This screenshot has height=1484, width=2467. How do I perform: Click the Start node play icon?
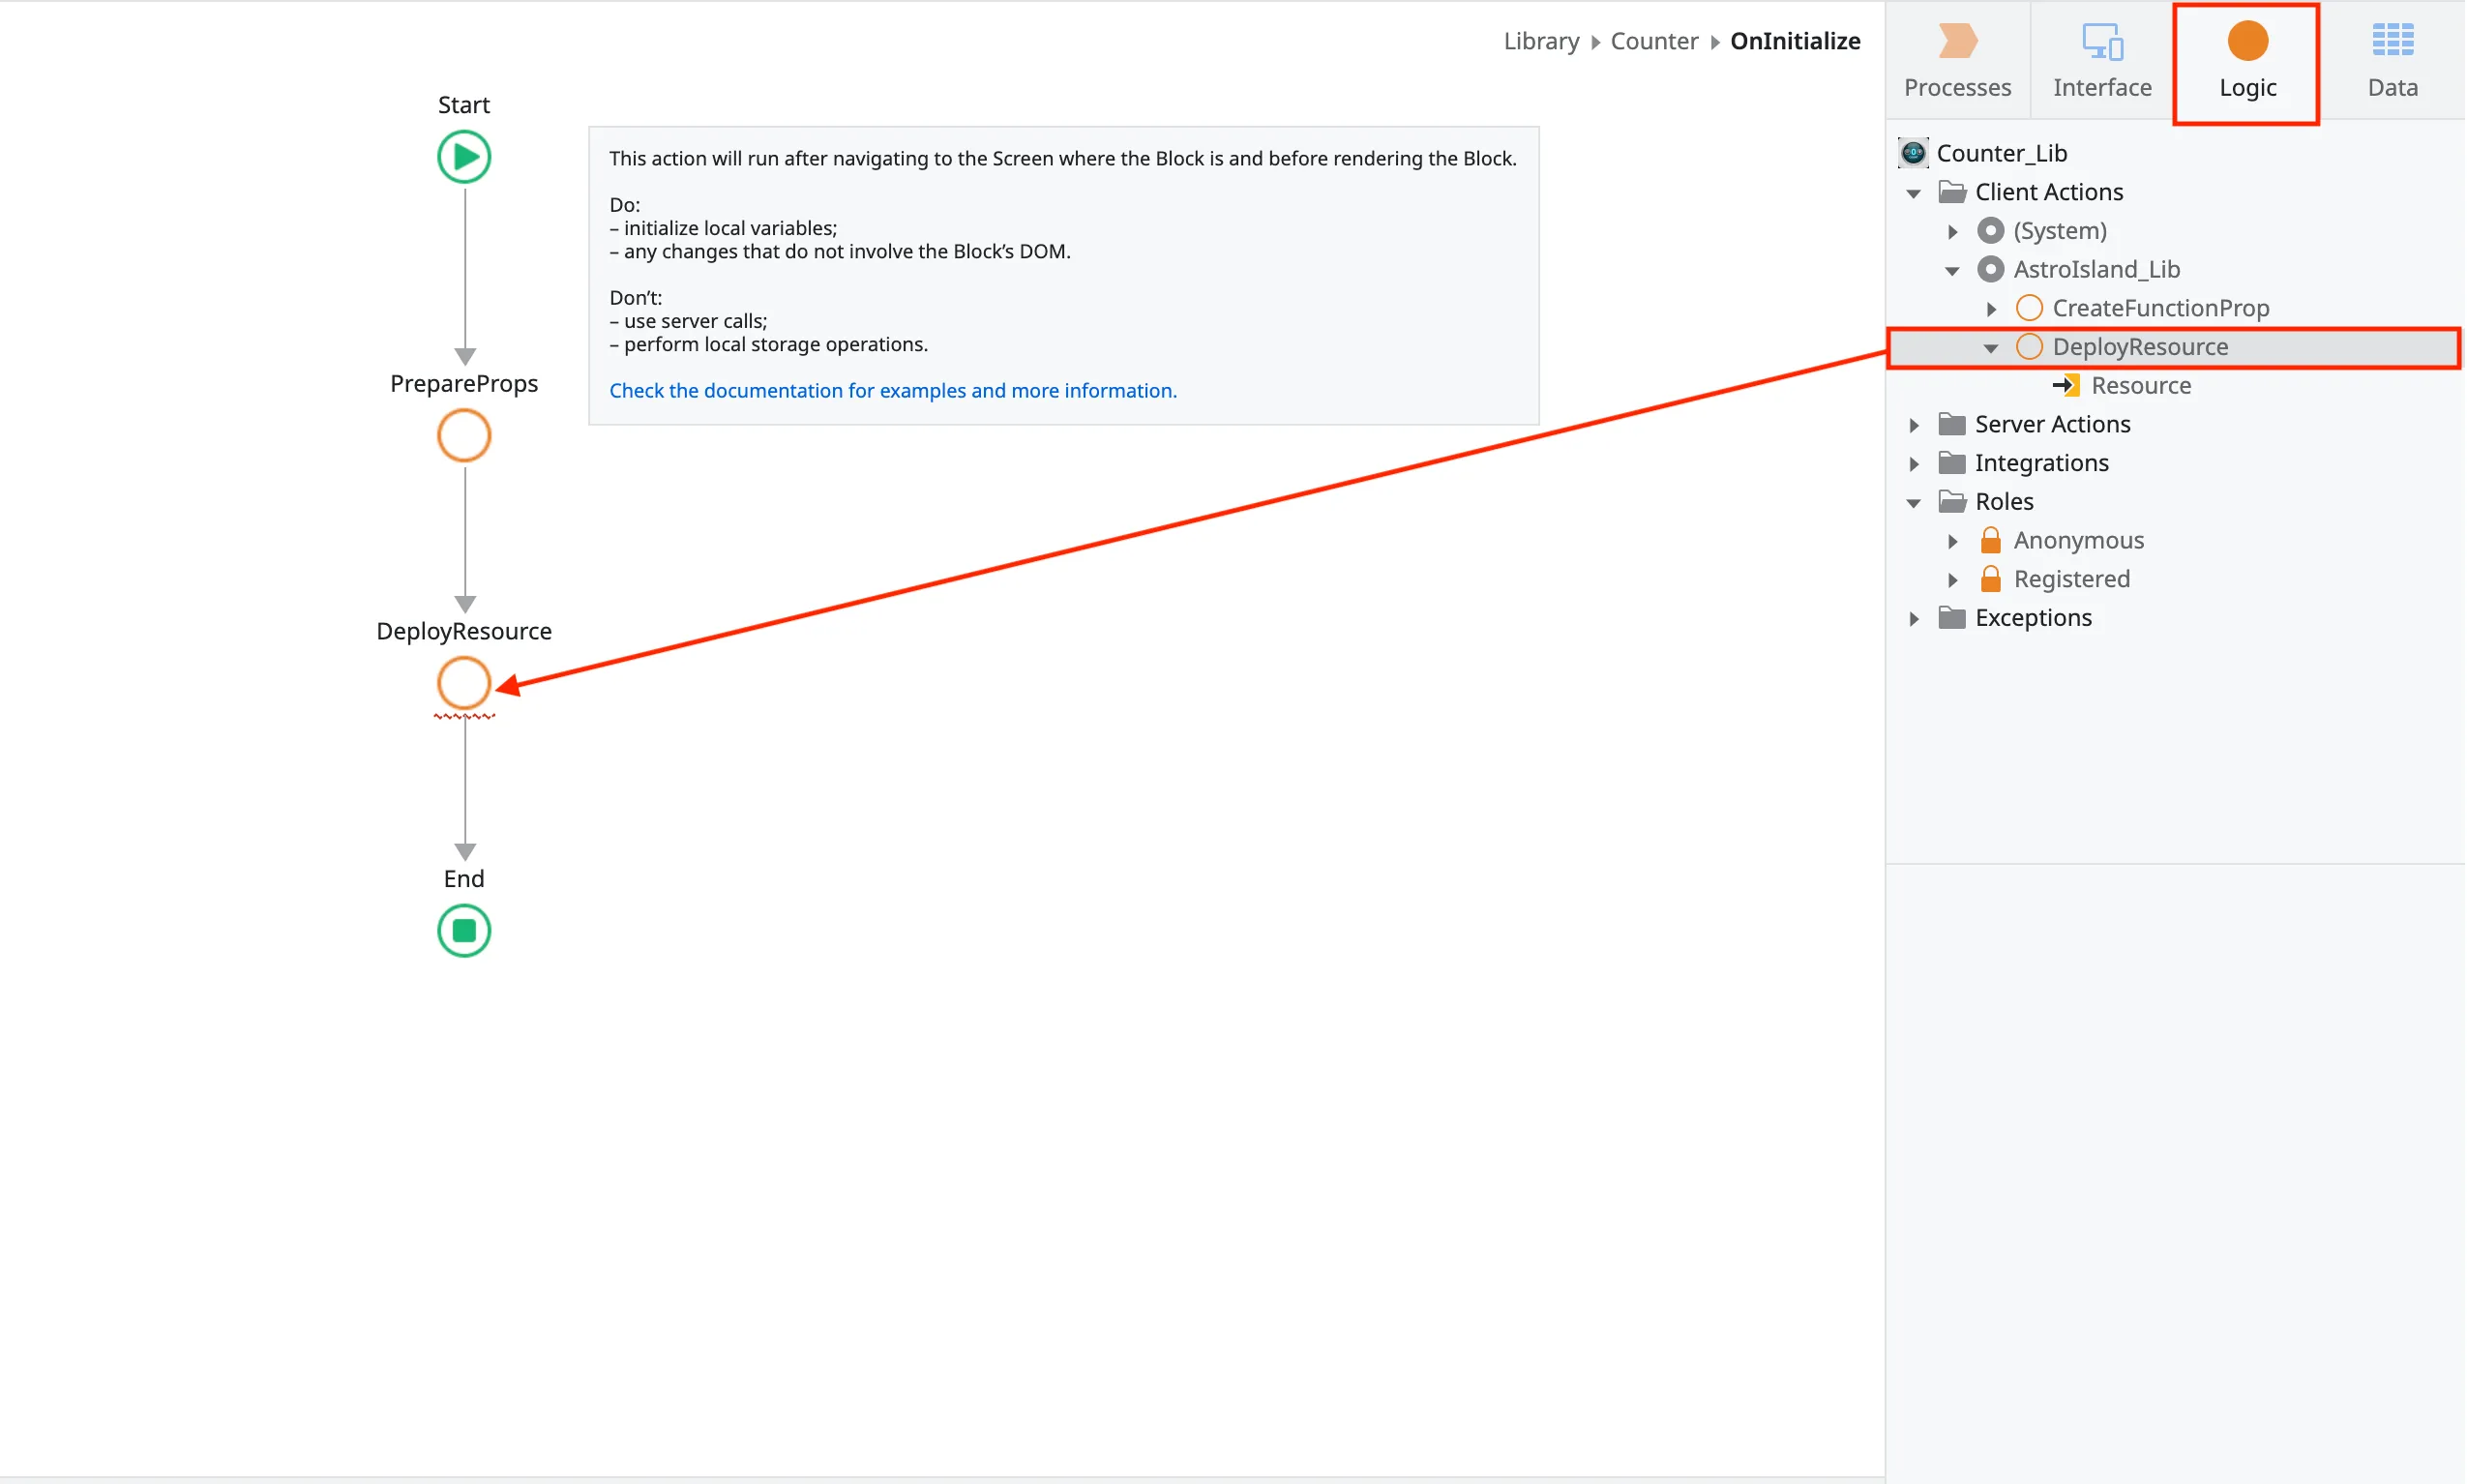pyautogui.click(x=463, y=156)
